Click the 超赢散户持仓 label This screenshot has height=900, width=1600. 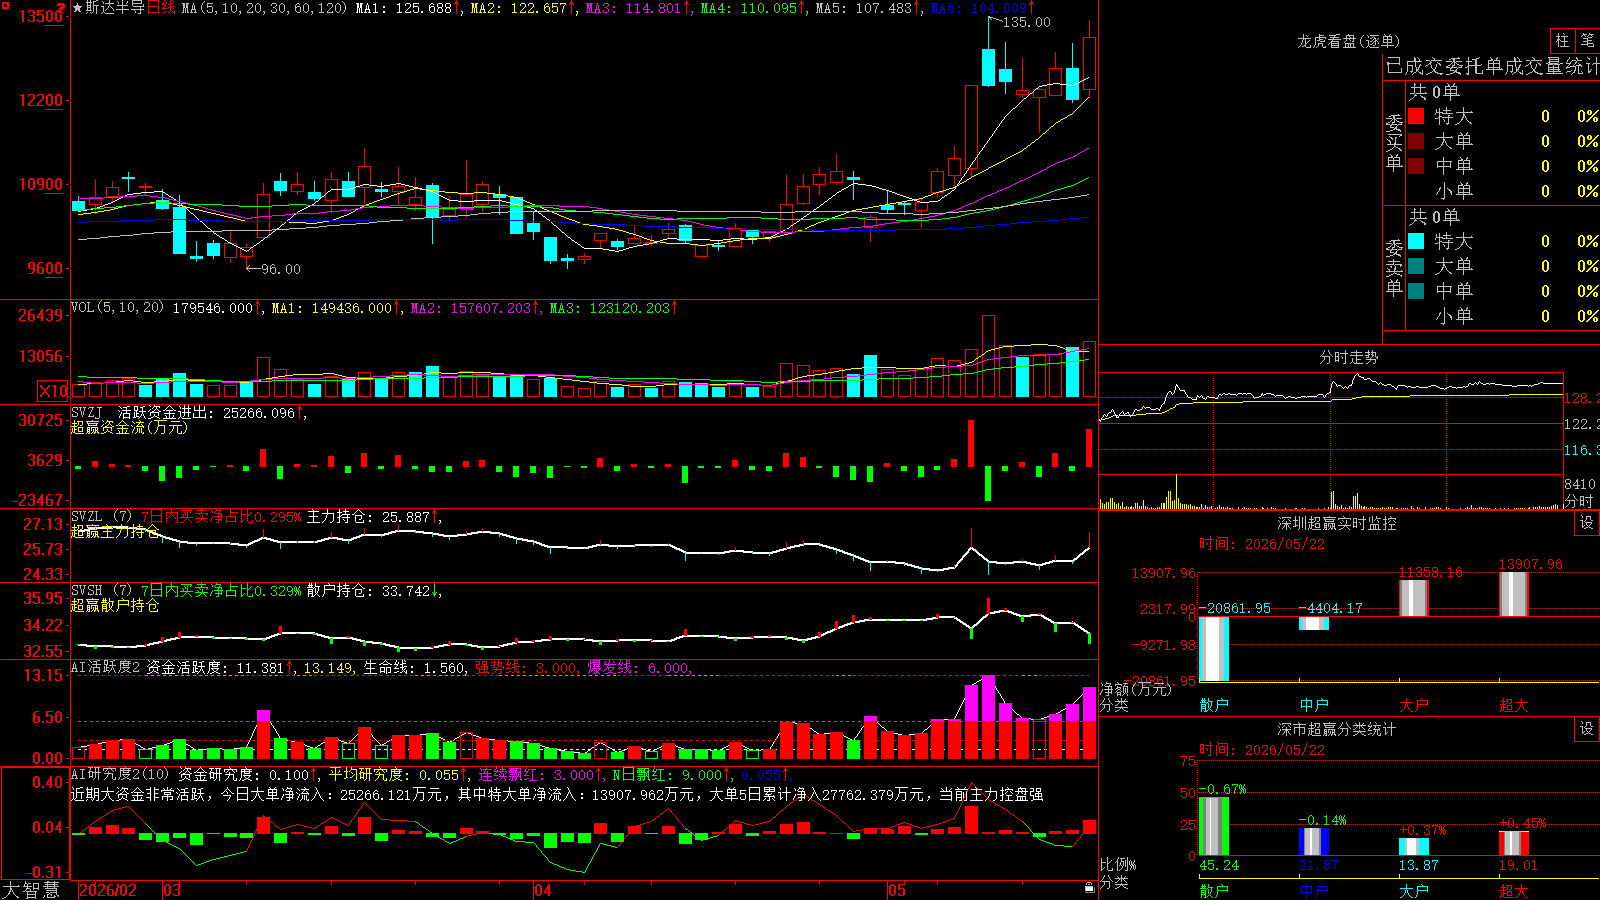(115, 605)
